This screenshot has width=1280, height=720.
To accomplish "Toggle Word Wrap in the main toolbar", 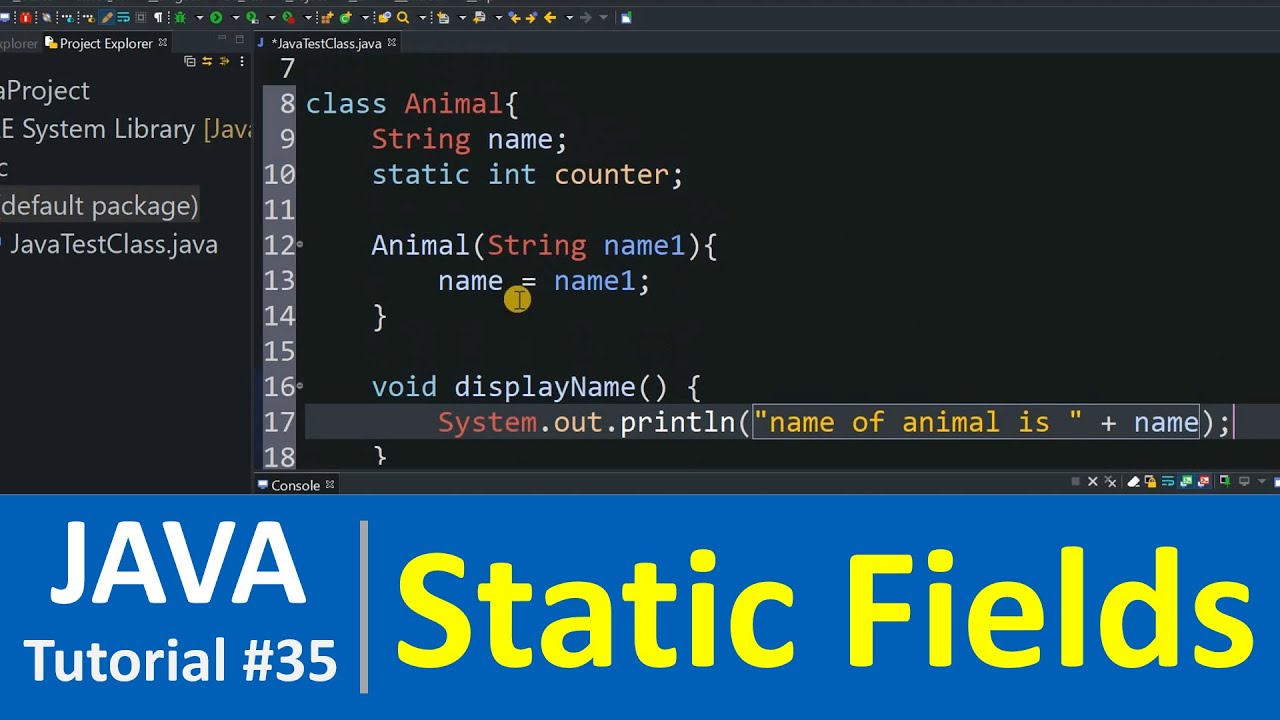I will coord(123,18).
